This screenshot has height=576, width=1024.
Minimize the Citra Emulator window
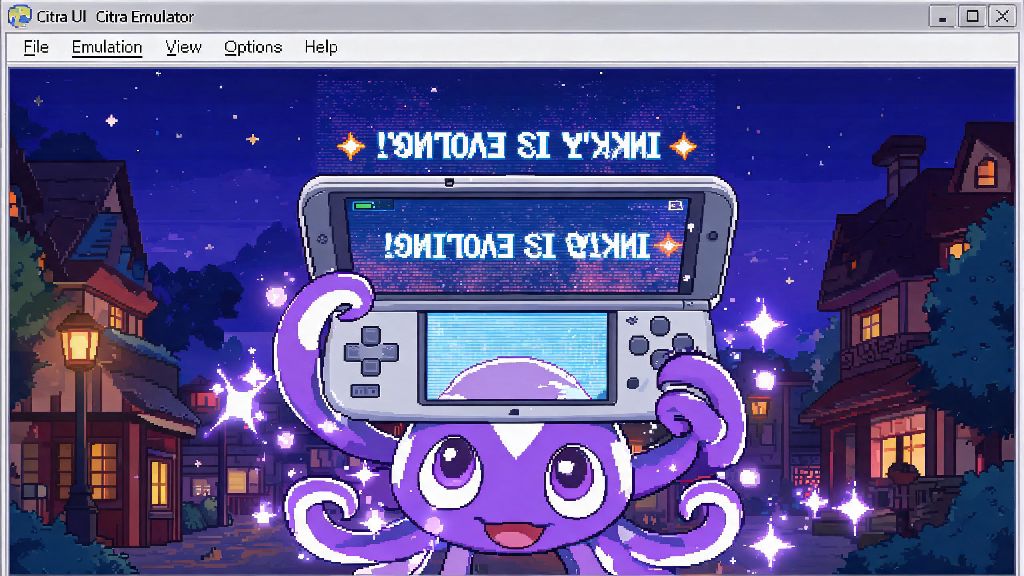[942, 16]
